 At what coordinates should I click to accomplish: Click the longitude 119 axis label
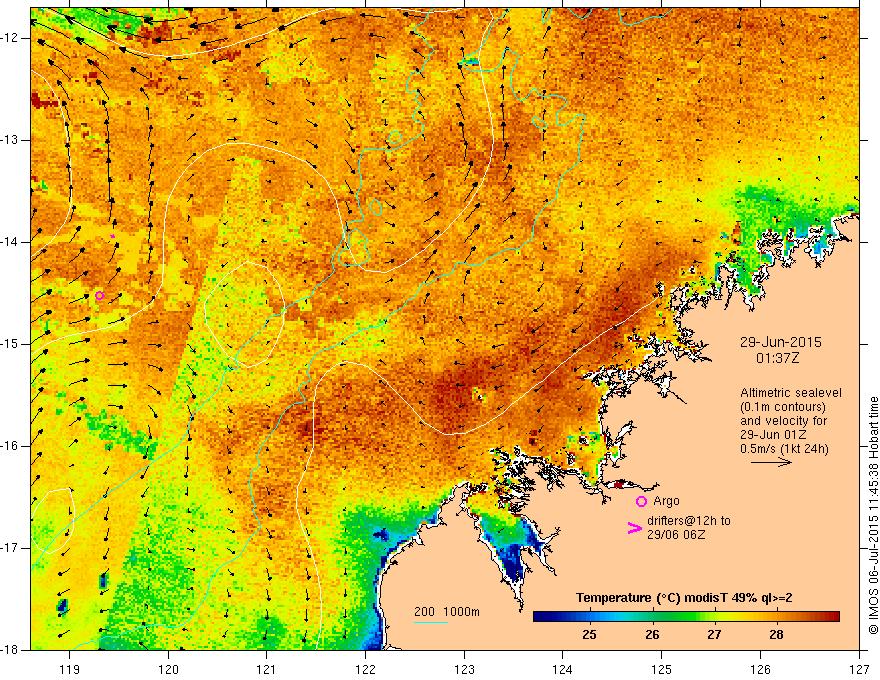point(70,669)
